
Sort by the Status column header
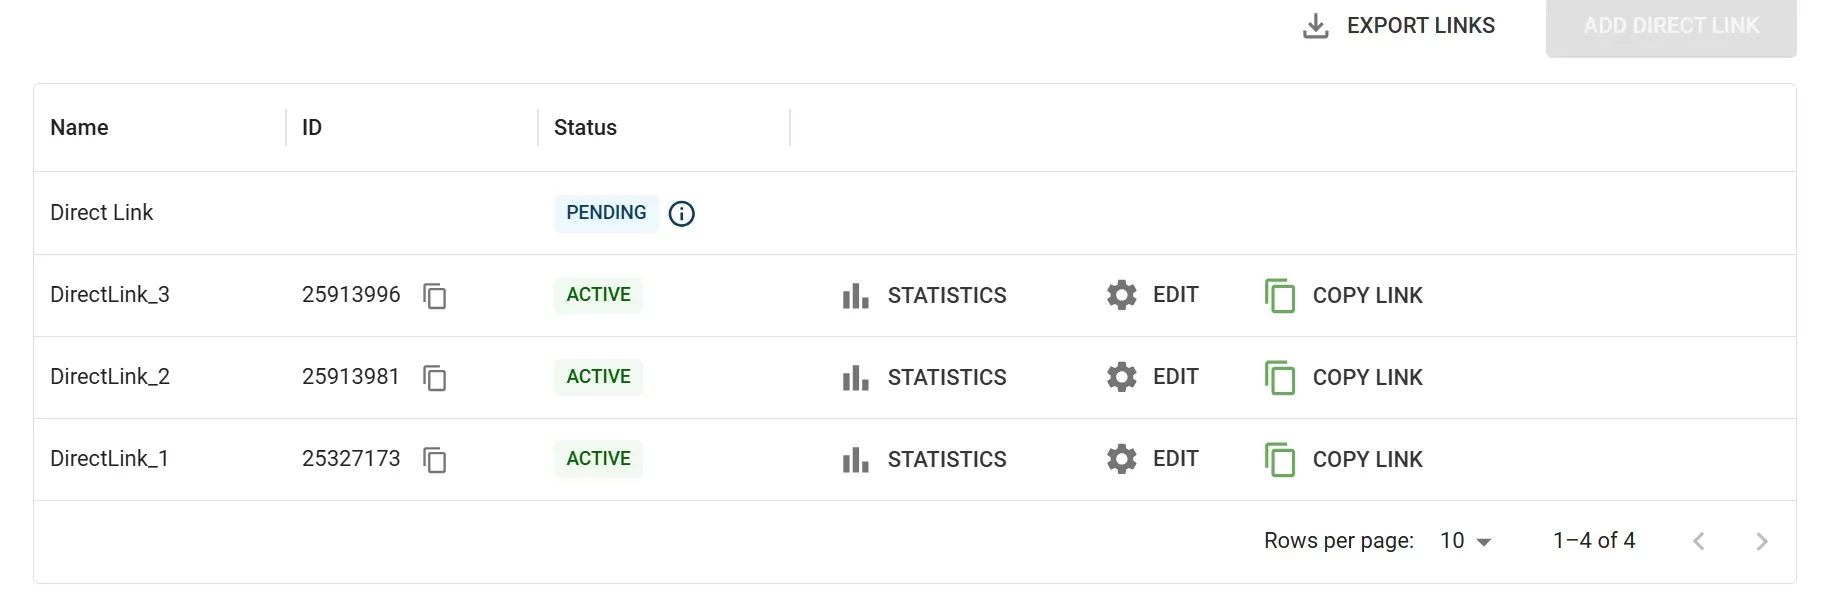tap(586, 128)
